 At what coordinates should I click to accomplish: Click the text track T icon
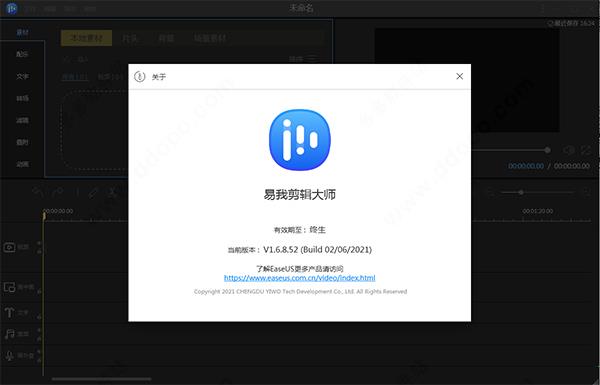(9, 312)
